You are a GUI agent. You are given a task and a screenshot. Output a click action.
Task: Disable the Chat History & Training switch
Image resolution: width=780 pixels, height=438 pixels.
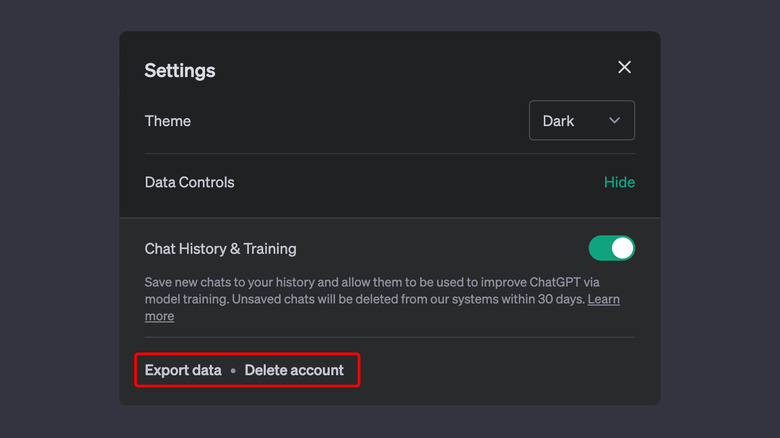(x=611, y=248)
